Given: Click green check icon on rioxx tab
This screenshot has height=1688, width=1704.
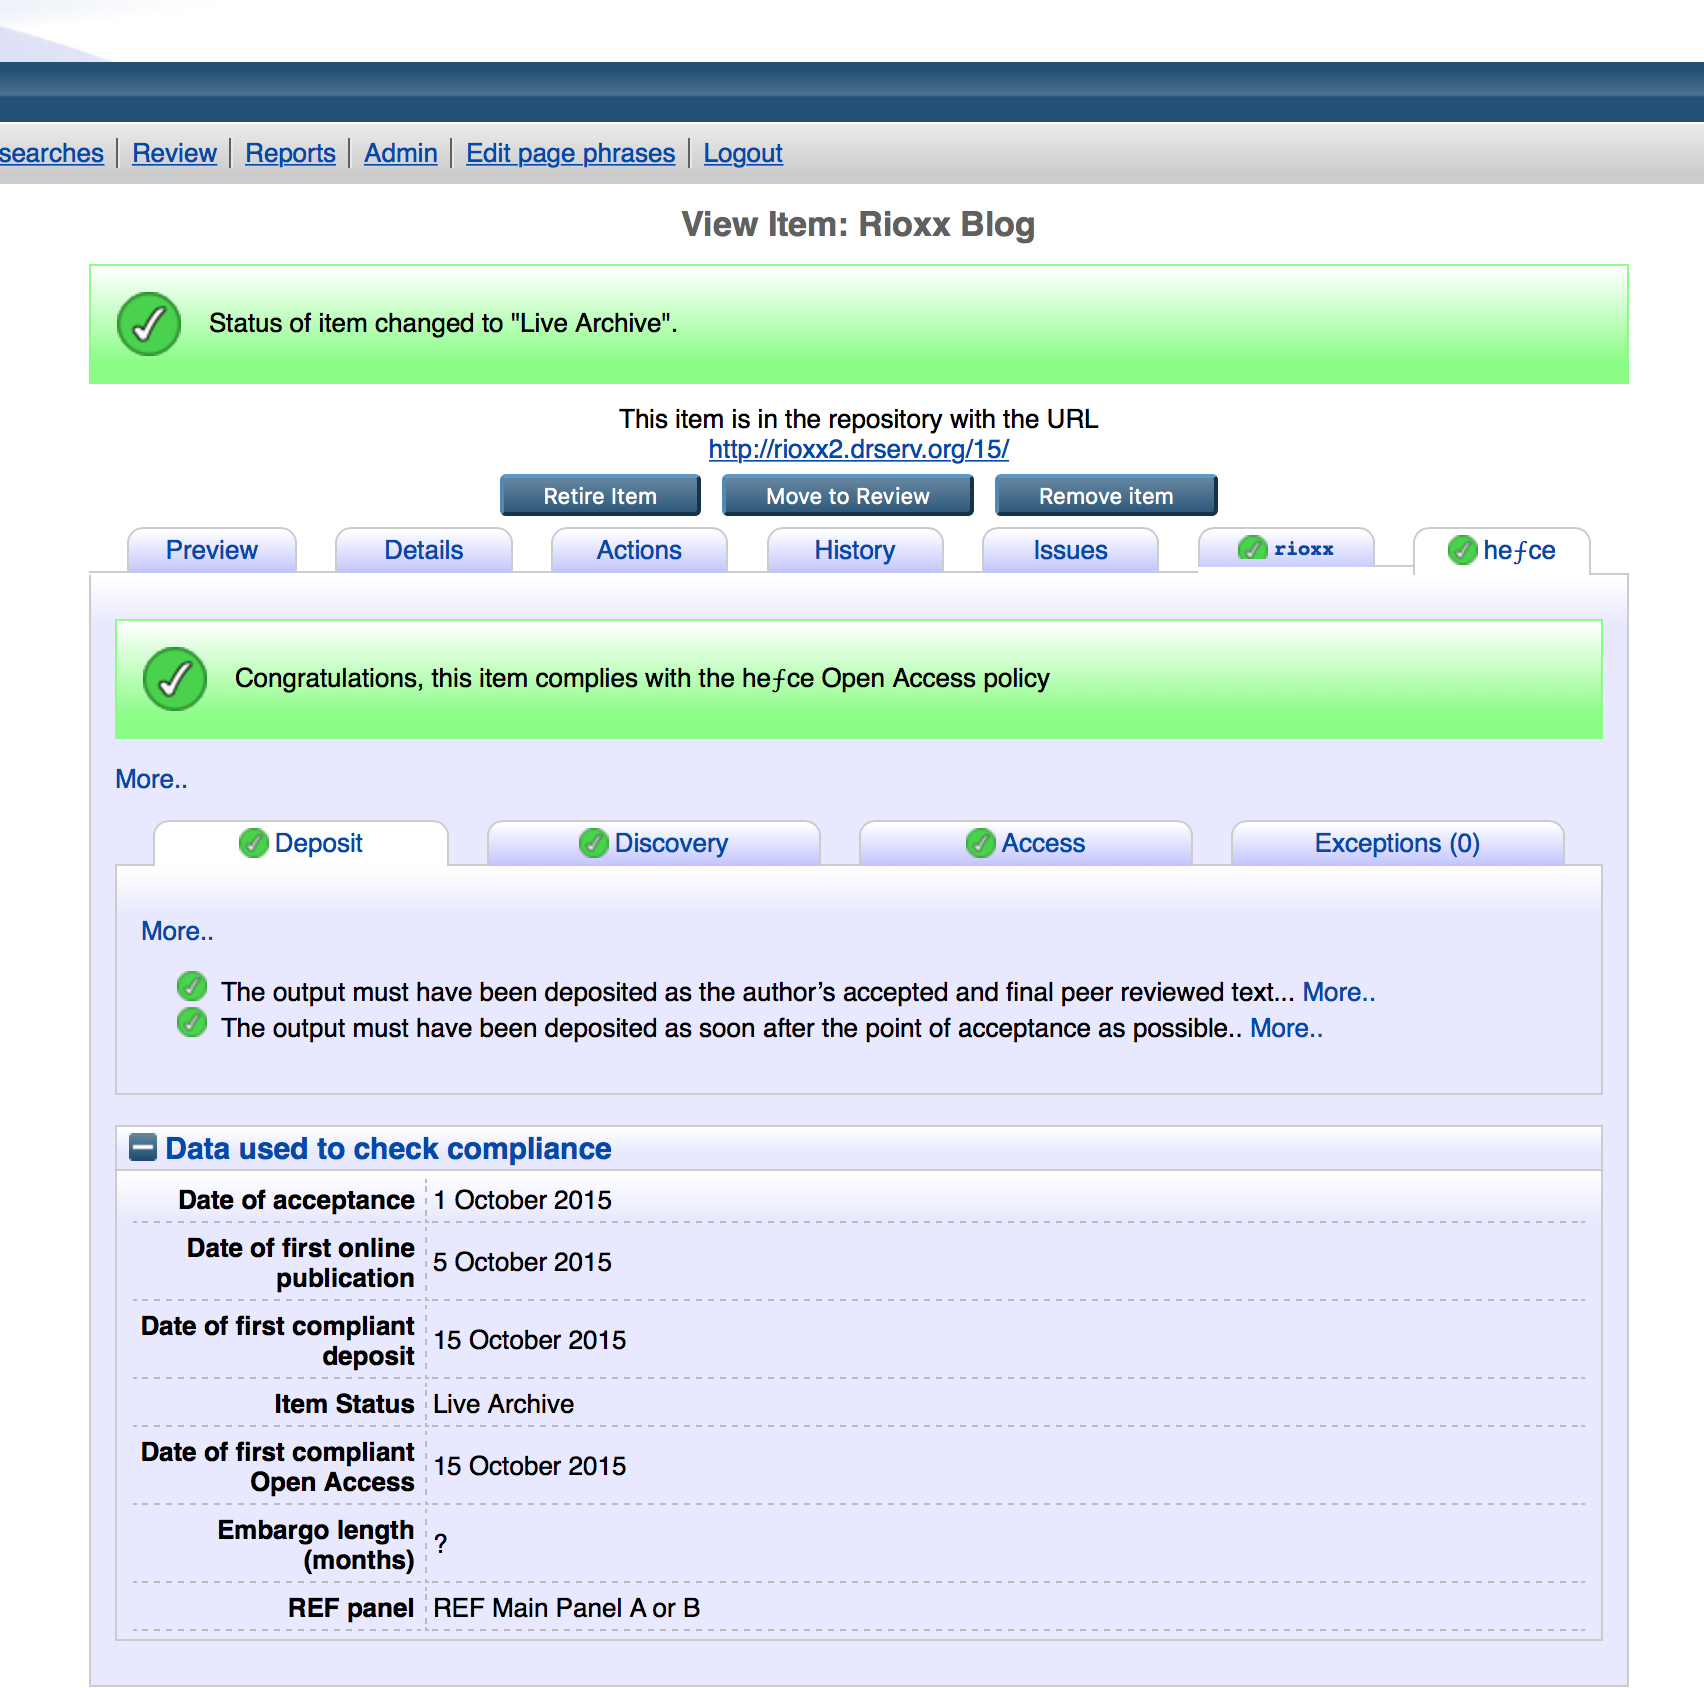Looking at the screenshot, I should 1252,549.
